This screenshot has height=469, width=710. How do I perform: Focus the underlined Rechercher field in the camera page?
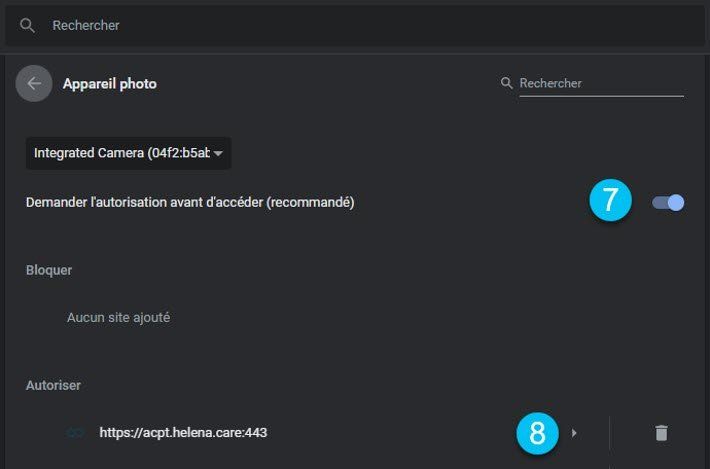click(x=601, y=83)
